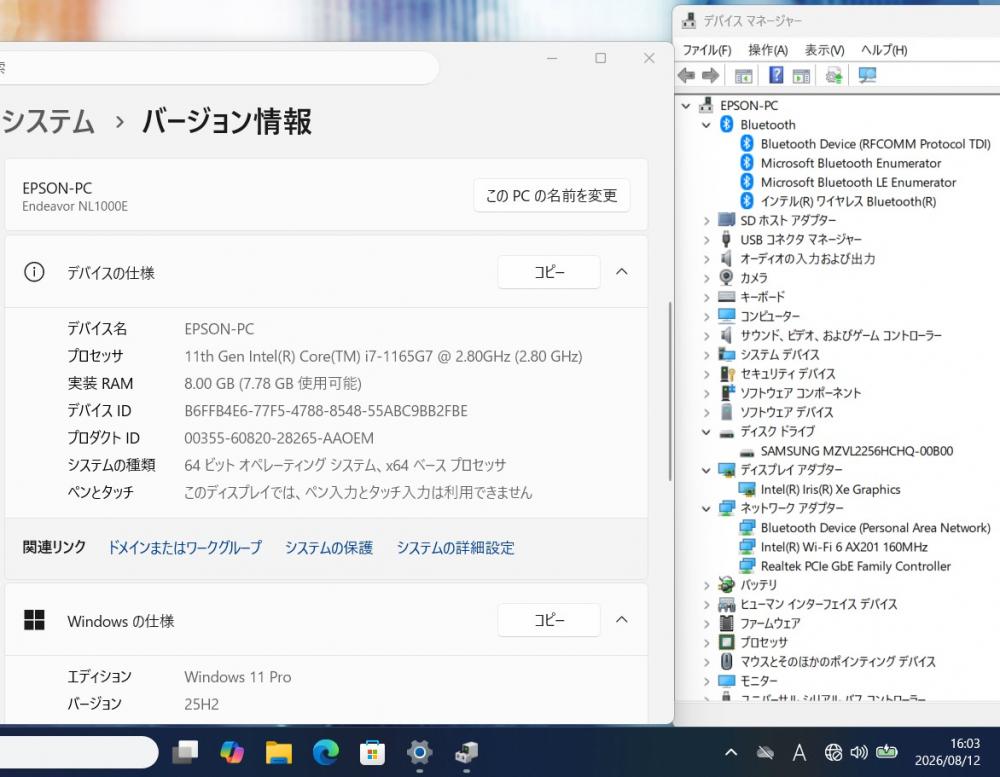The image size is (1000, 777).
Task: Collapse デバイスの仕様 section chevron
Action: tap(622, 272)
